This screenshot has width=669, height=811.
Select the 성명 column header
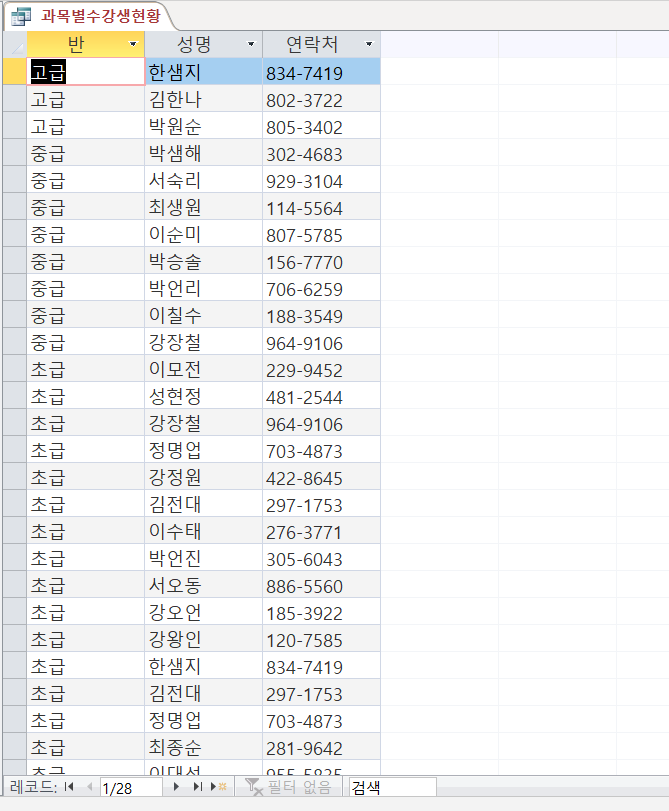[193, 45]
